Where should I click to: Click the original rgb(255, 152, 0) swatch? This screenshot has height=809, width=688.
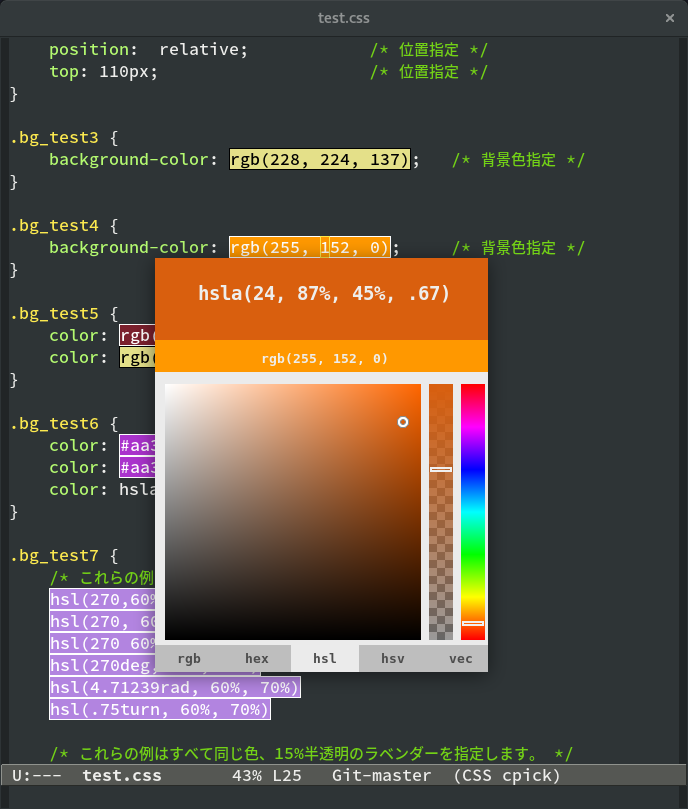tap(322, 356)
